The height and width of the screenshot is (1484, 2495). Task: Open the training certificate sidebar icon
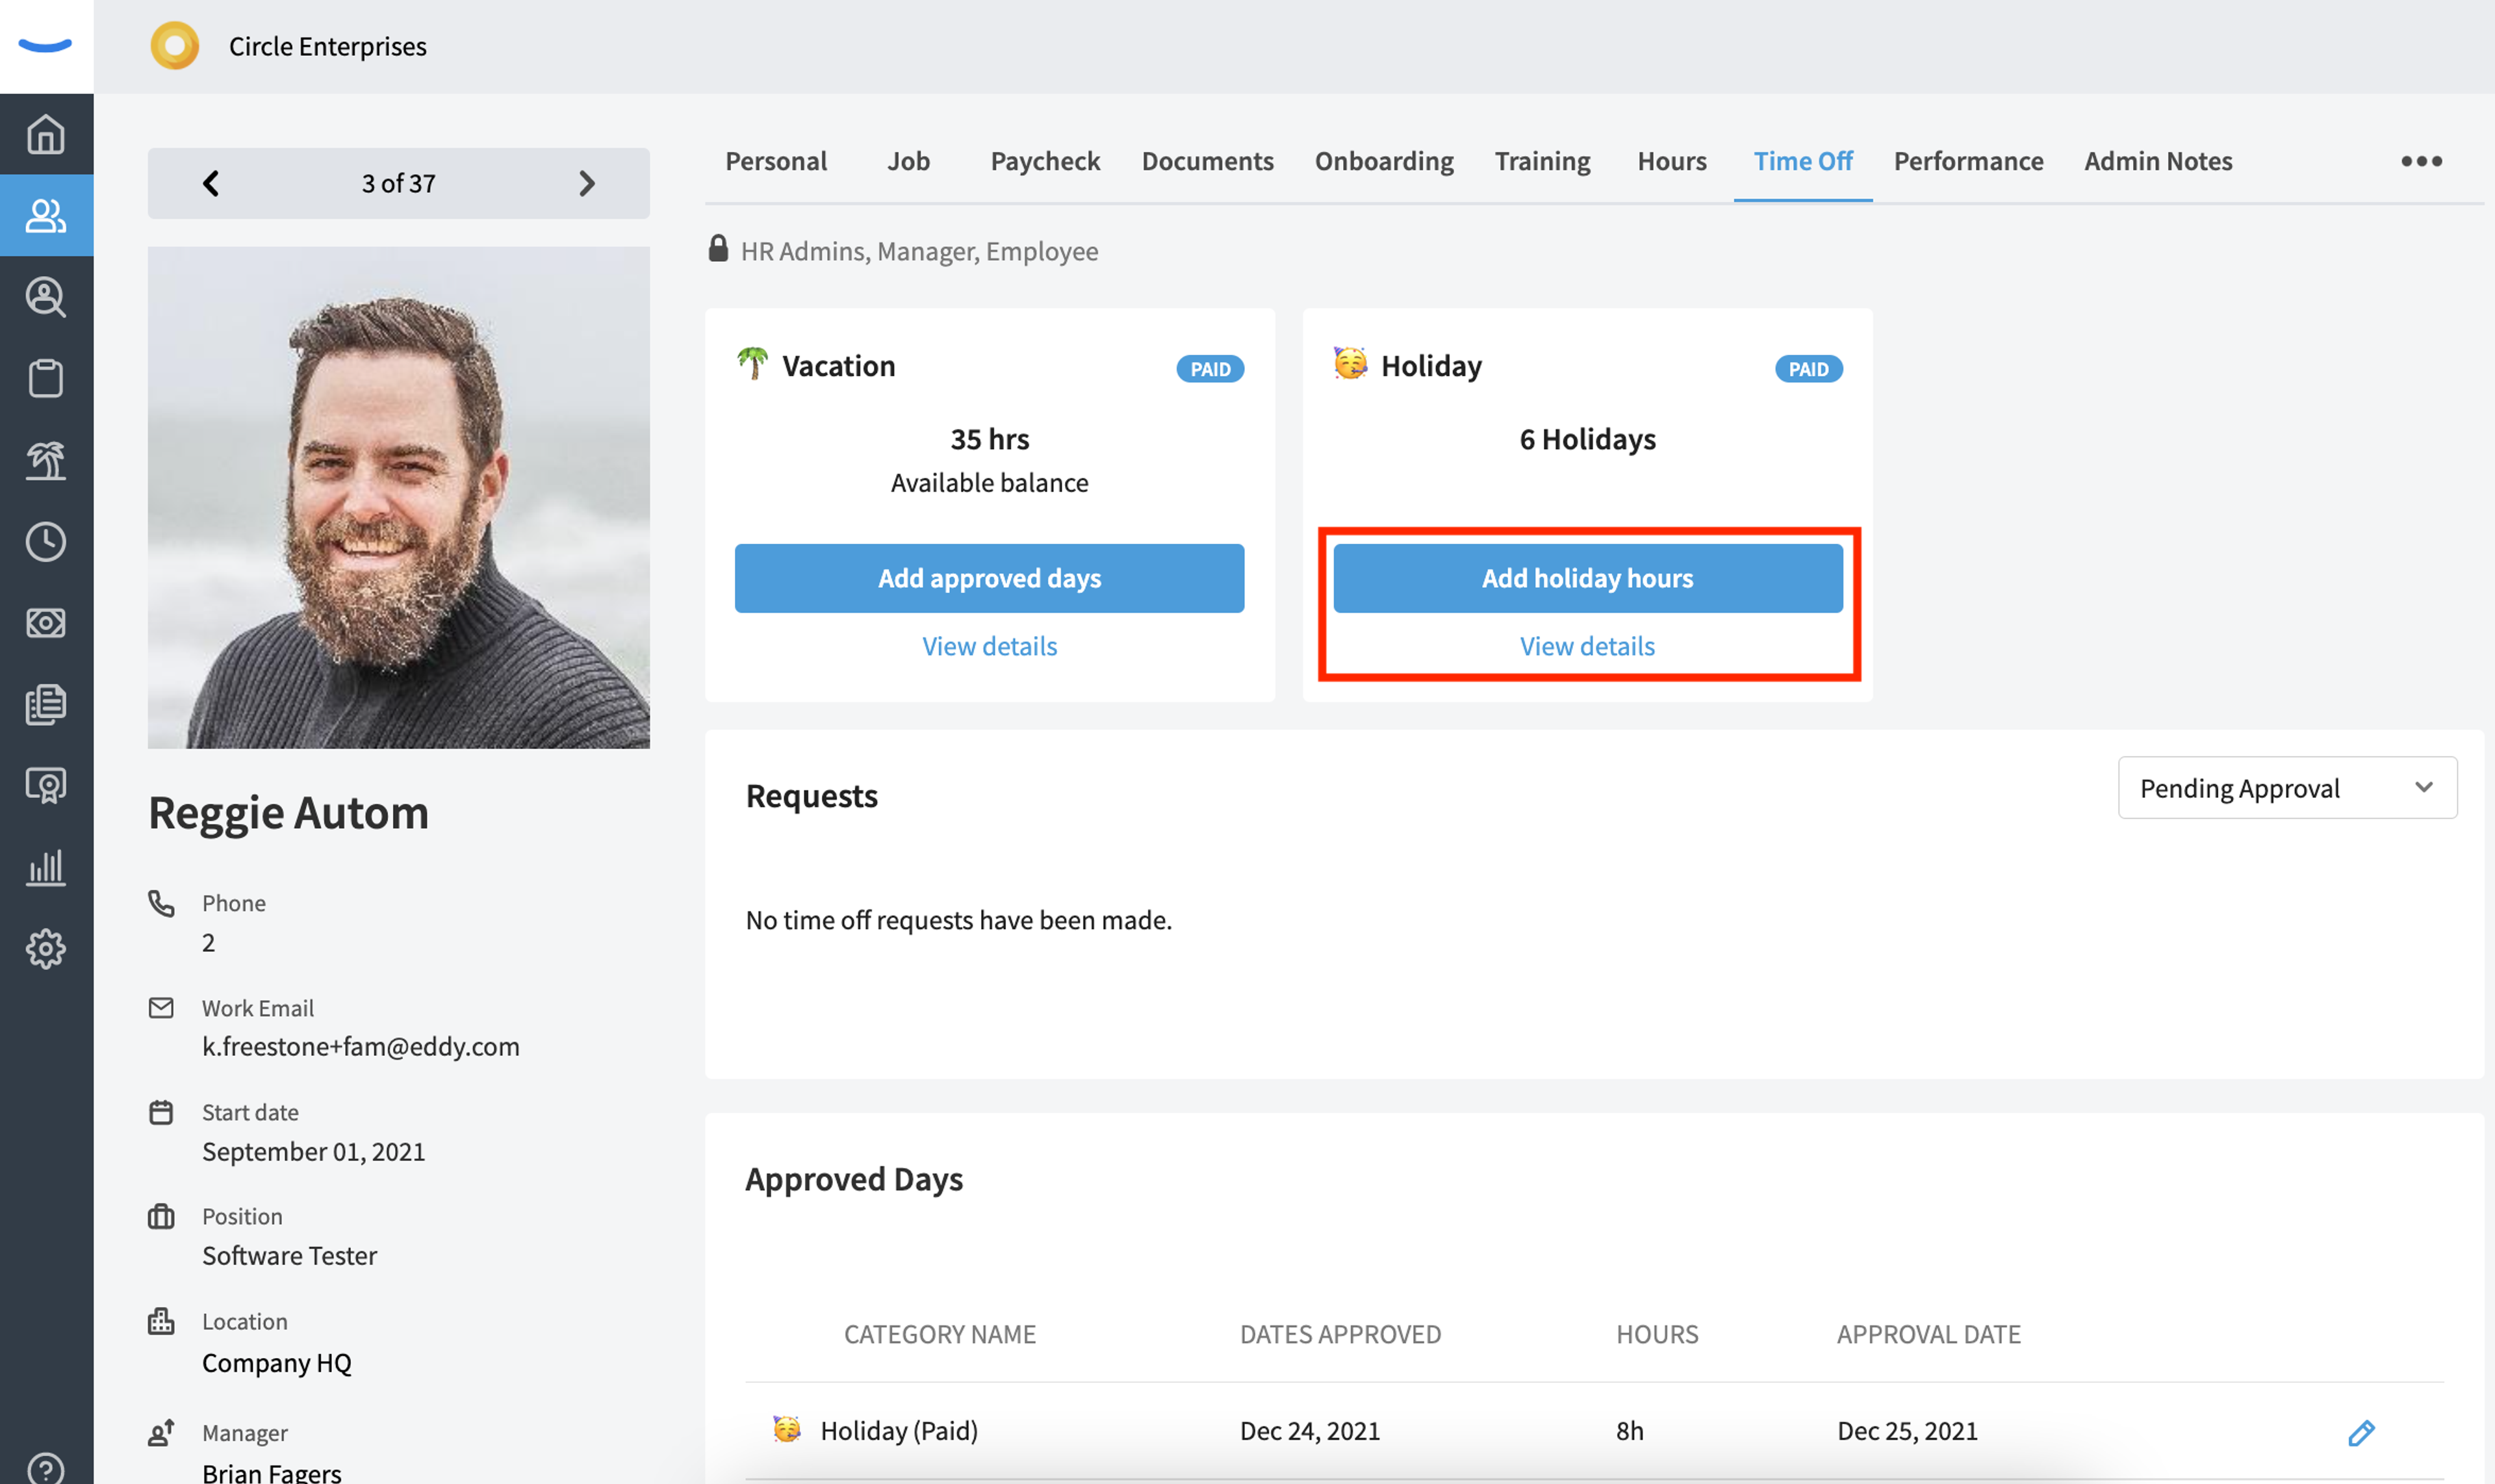(46, 785)
